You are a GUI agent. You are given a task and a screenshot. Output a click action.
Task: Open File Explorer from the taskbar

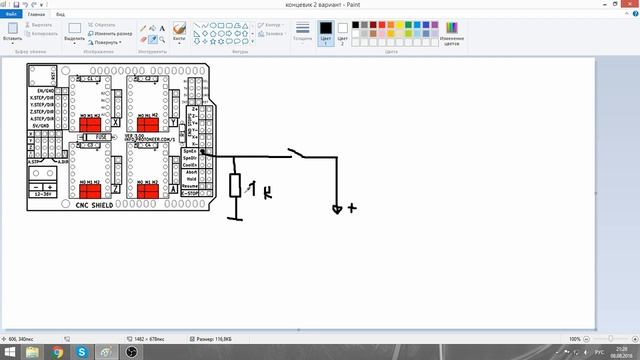click(x=32, y=352)
